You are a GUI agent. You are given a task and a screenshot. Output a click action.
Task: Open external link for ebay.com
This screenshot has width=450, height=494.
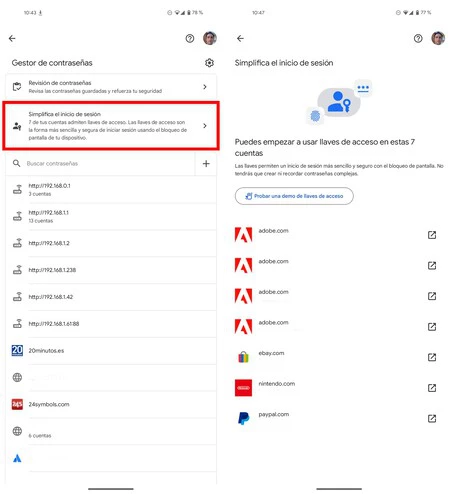(432, 357)
